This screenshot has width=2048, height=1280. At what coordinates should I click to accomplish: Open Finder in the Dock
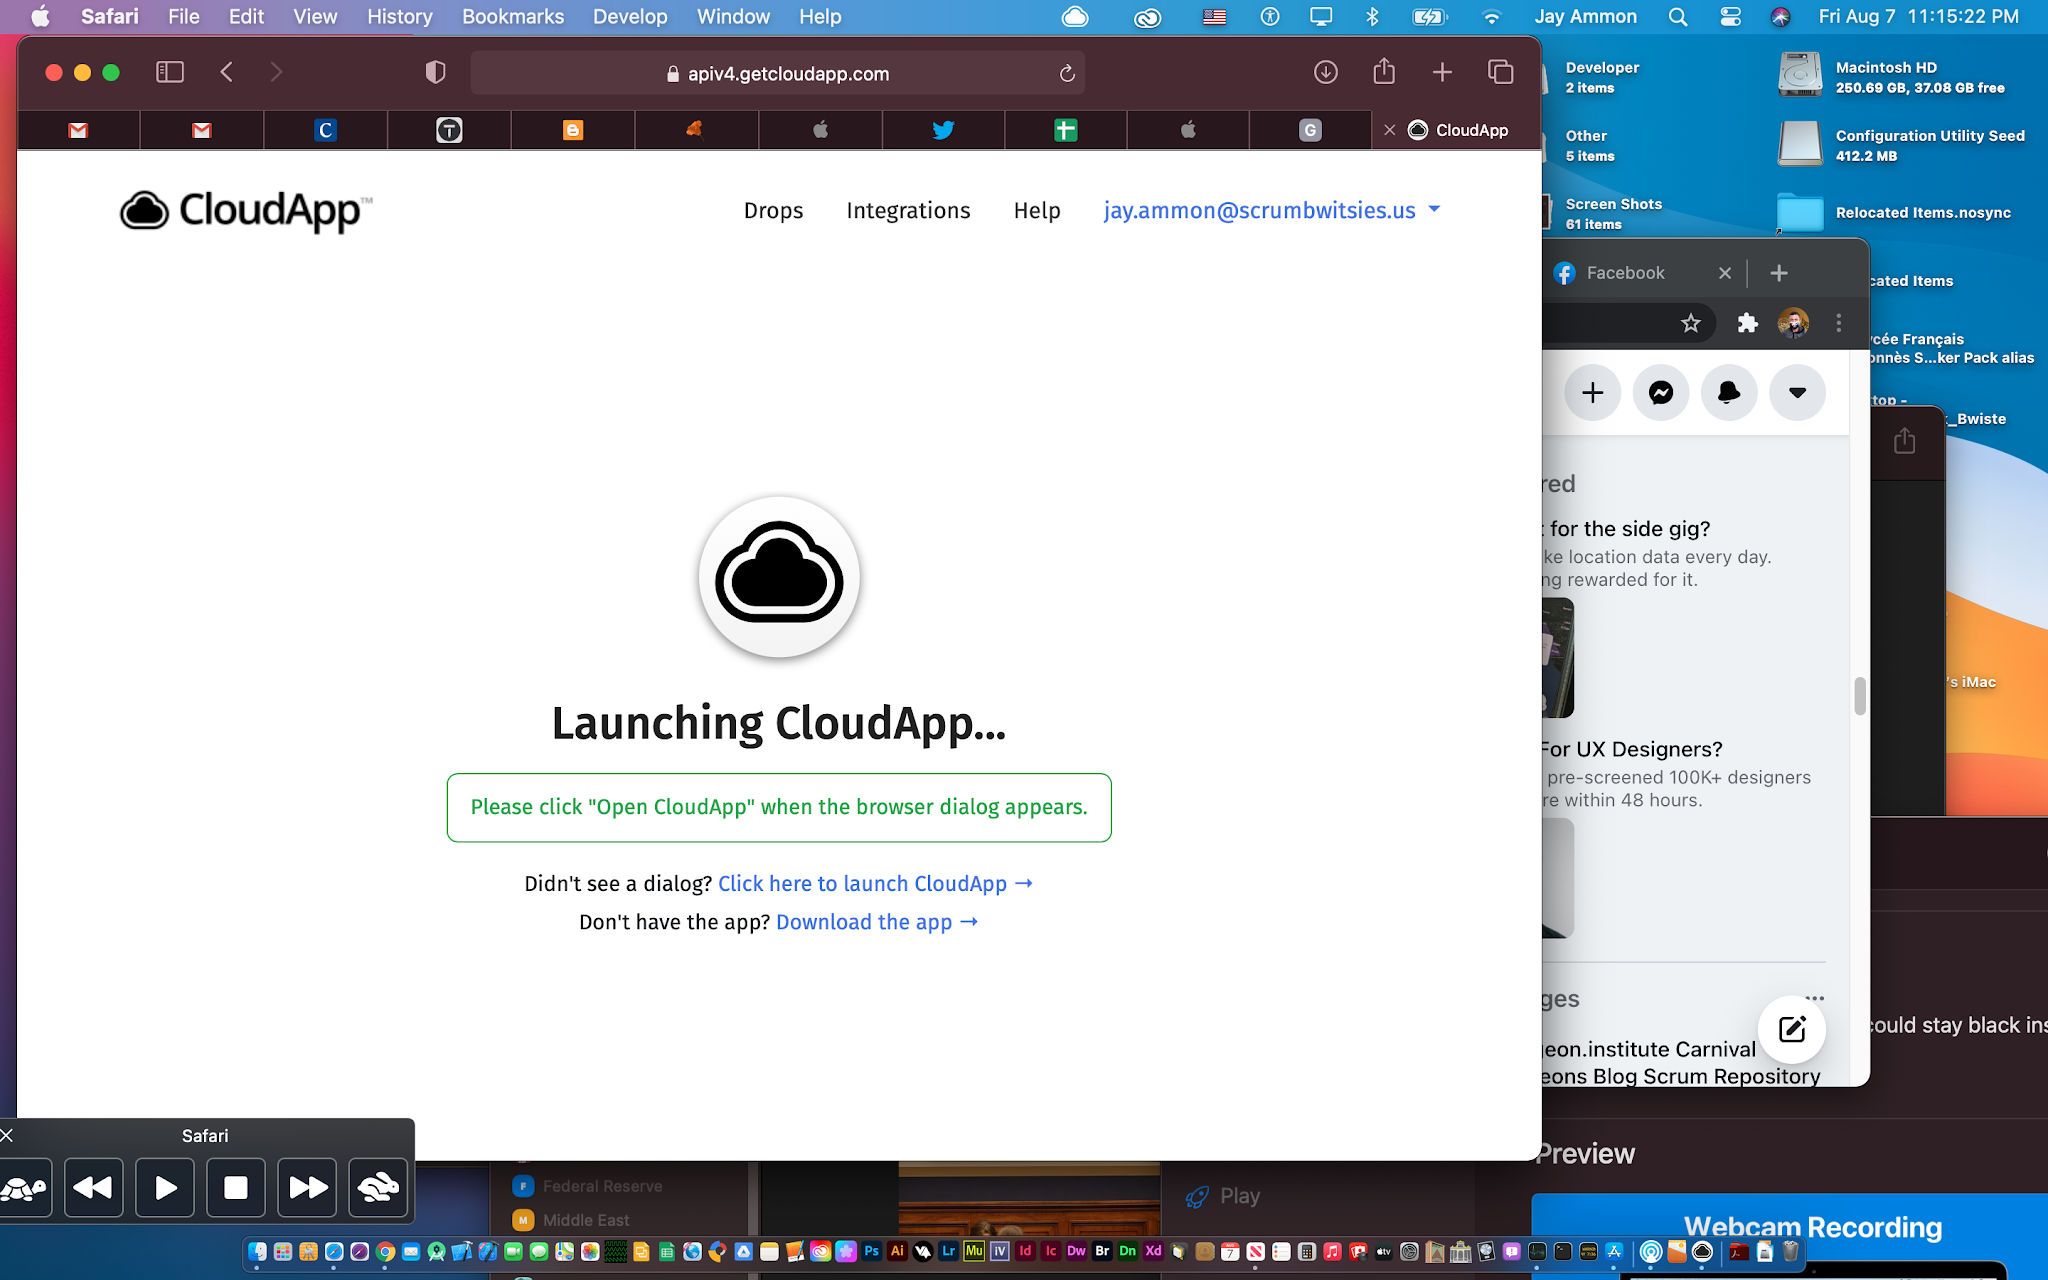[x=257, y=1251]
